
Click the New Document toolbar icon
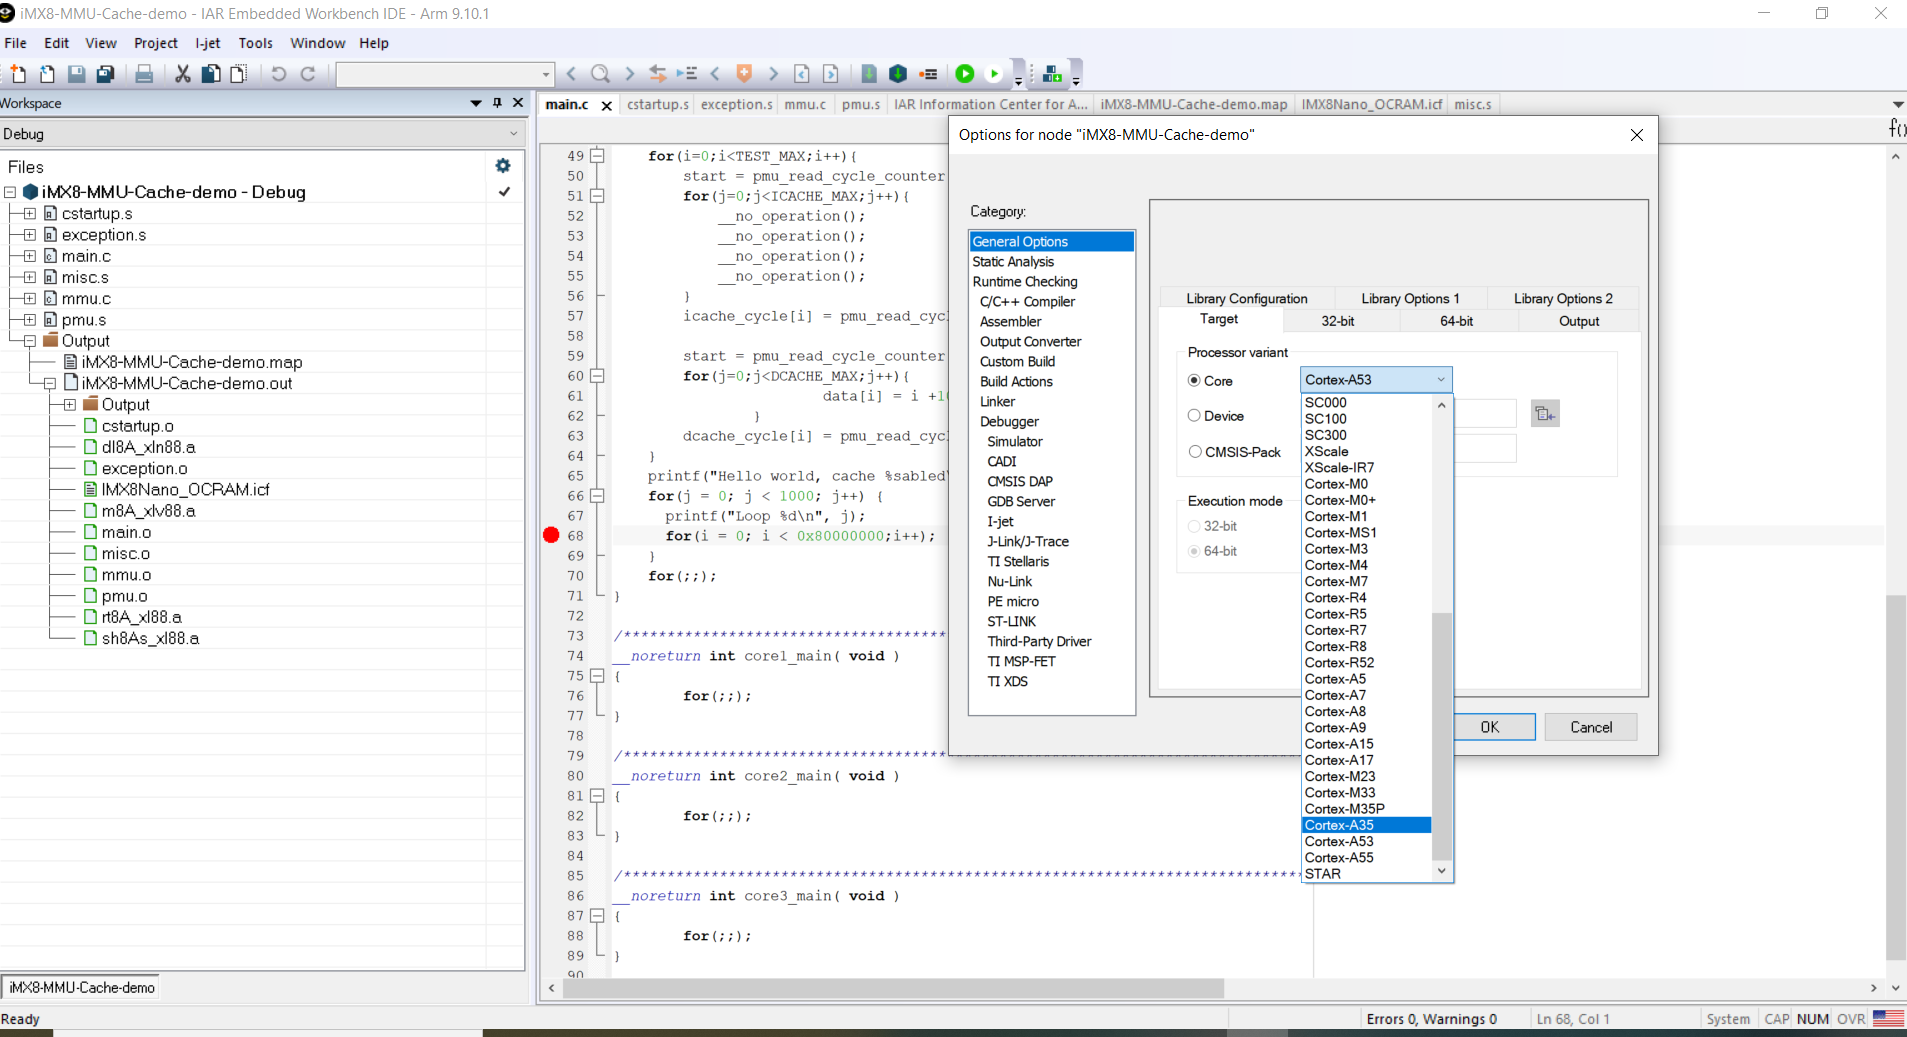(x=18, y=74)
